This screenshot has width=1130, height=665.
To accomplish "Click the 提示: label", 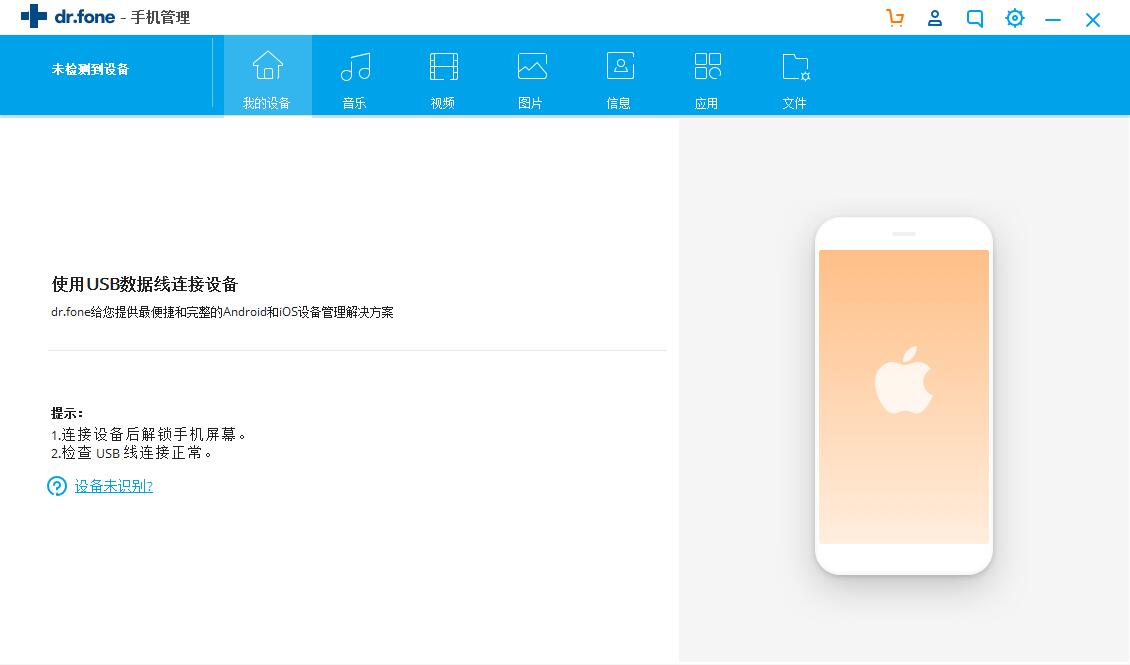I will coord(67,413).
